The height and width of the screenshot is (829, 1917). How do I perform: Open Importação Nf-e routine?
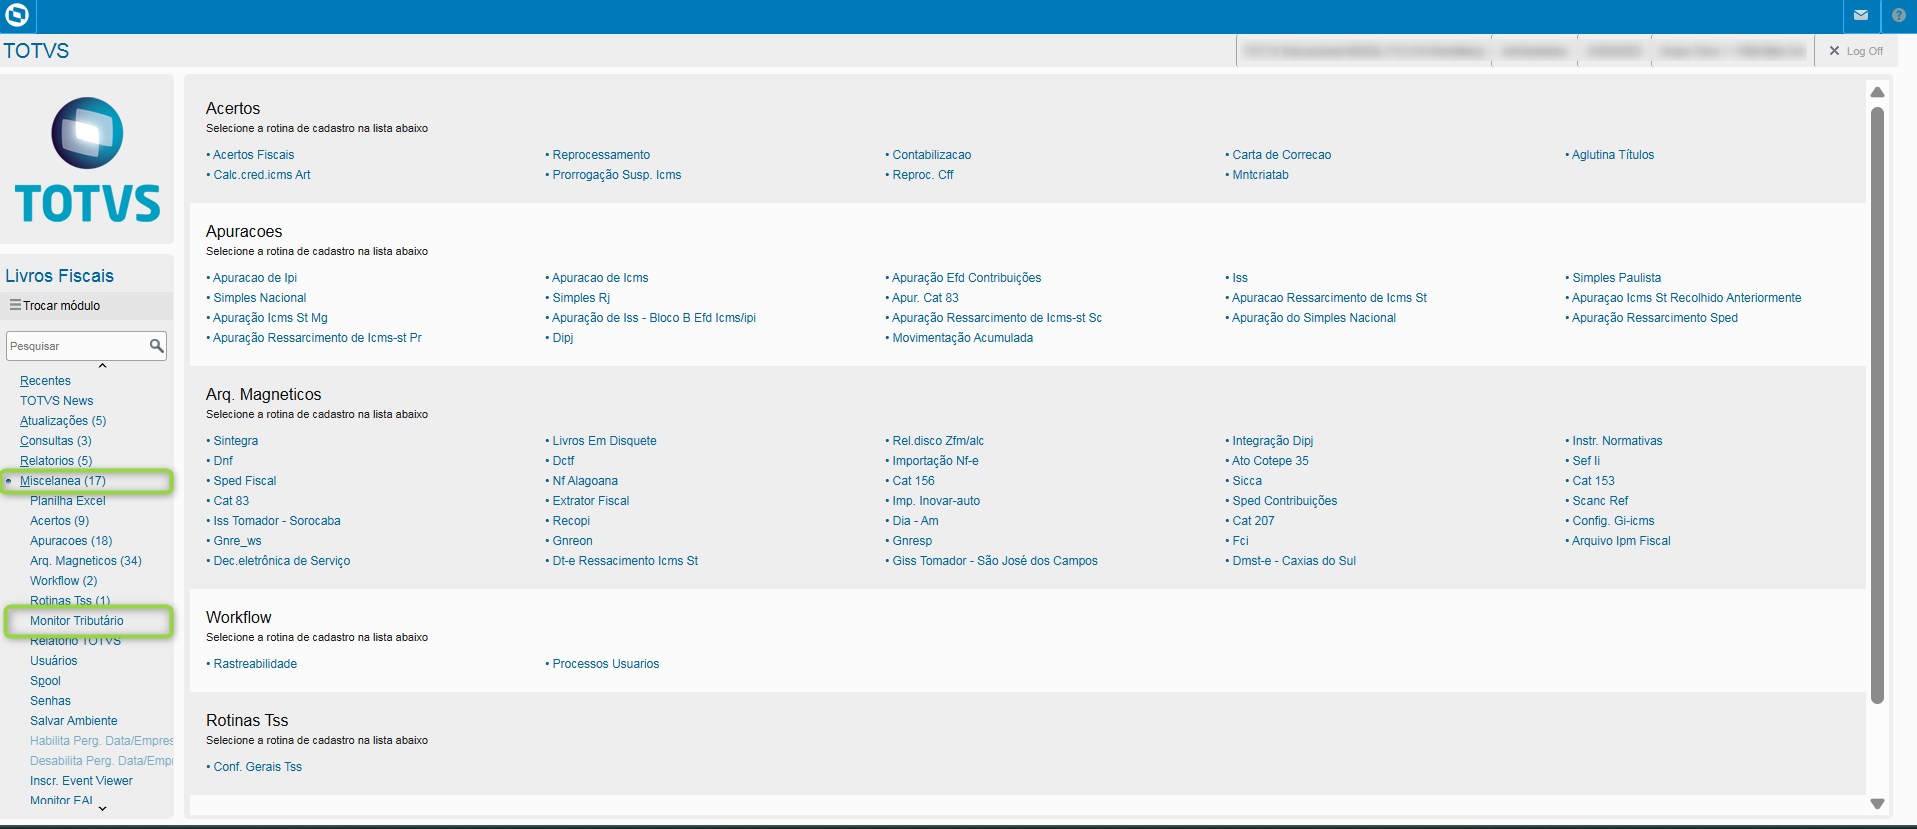[x=936, y=461]
